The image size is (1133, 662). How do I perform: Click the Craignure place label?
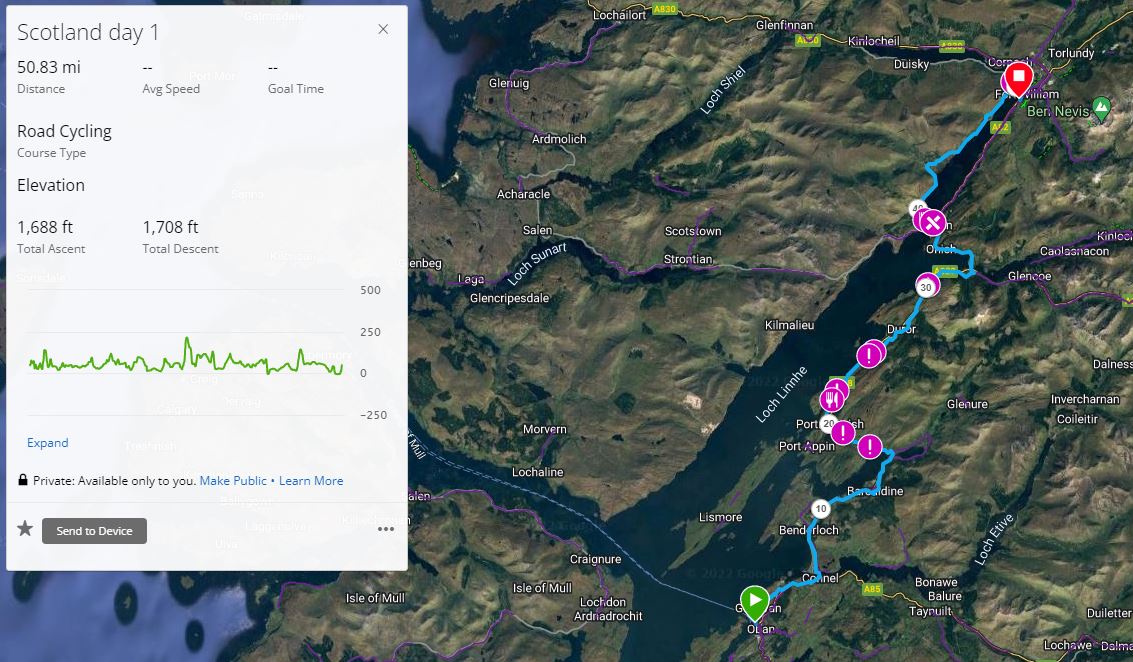(595, 559)
